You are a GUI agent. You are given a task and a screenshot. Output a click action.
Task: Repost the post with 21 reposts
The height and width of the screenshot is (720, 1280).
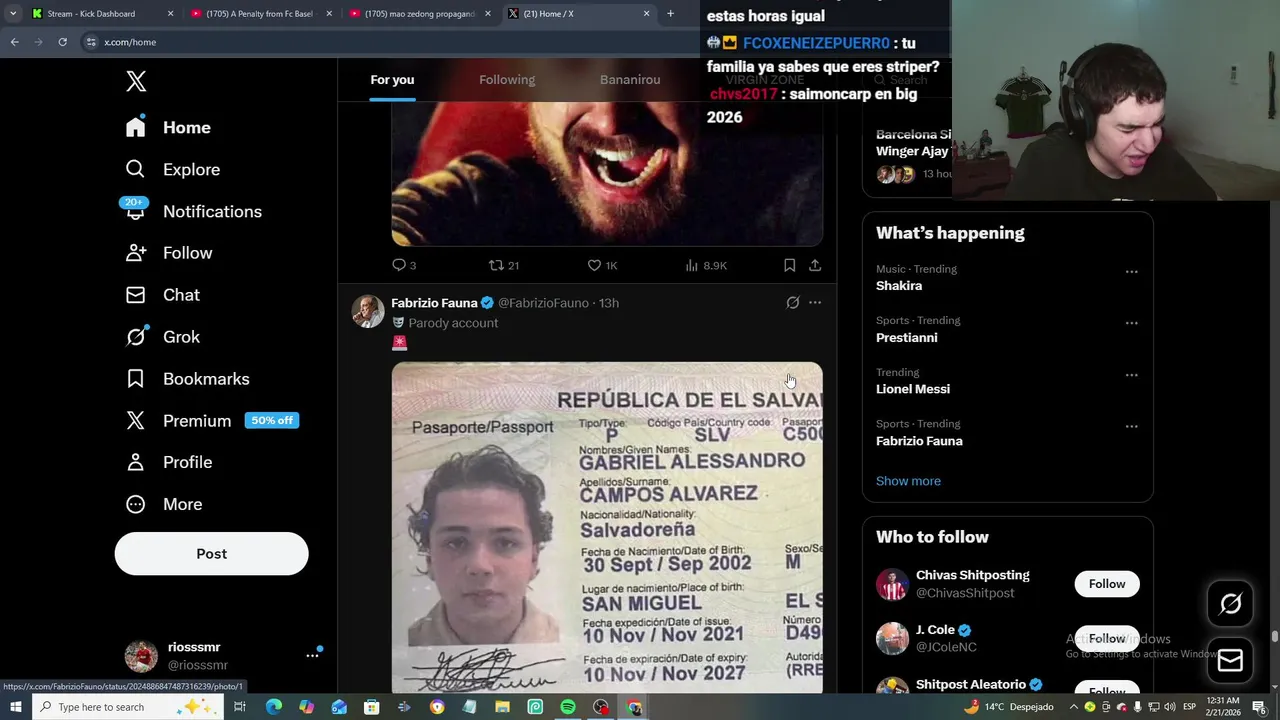[503, 265]
